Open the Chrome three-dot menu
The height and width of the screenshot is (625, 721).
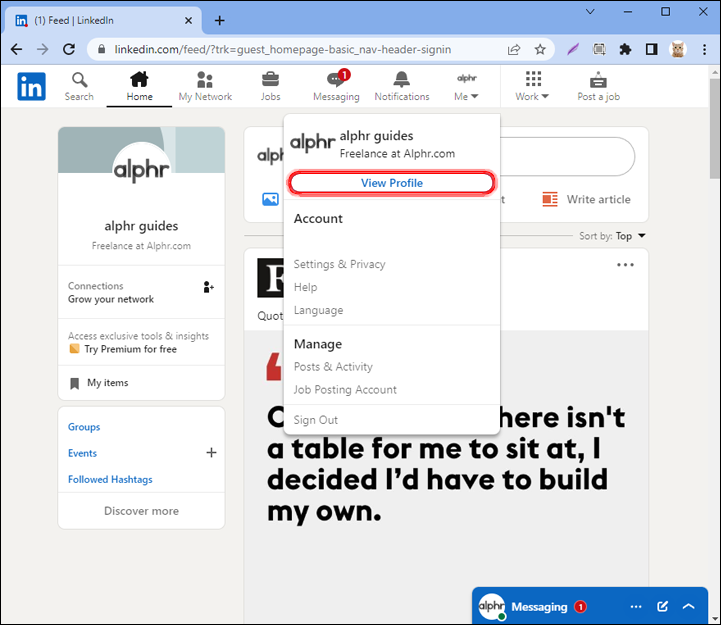(x=704, y=49)
